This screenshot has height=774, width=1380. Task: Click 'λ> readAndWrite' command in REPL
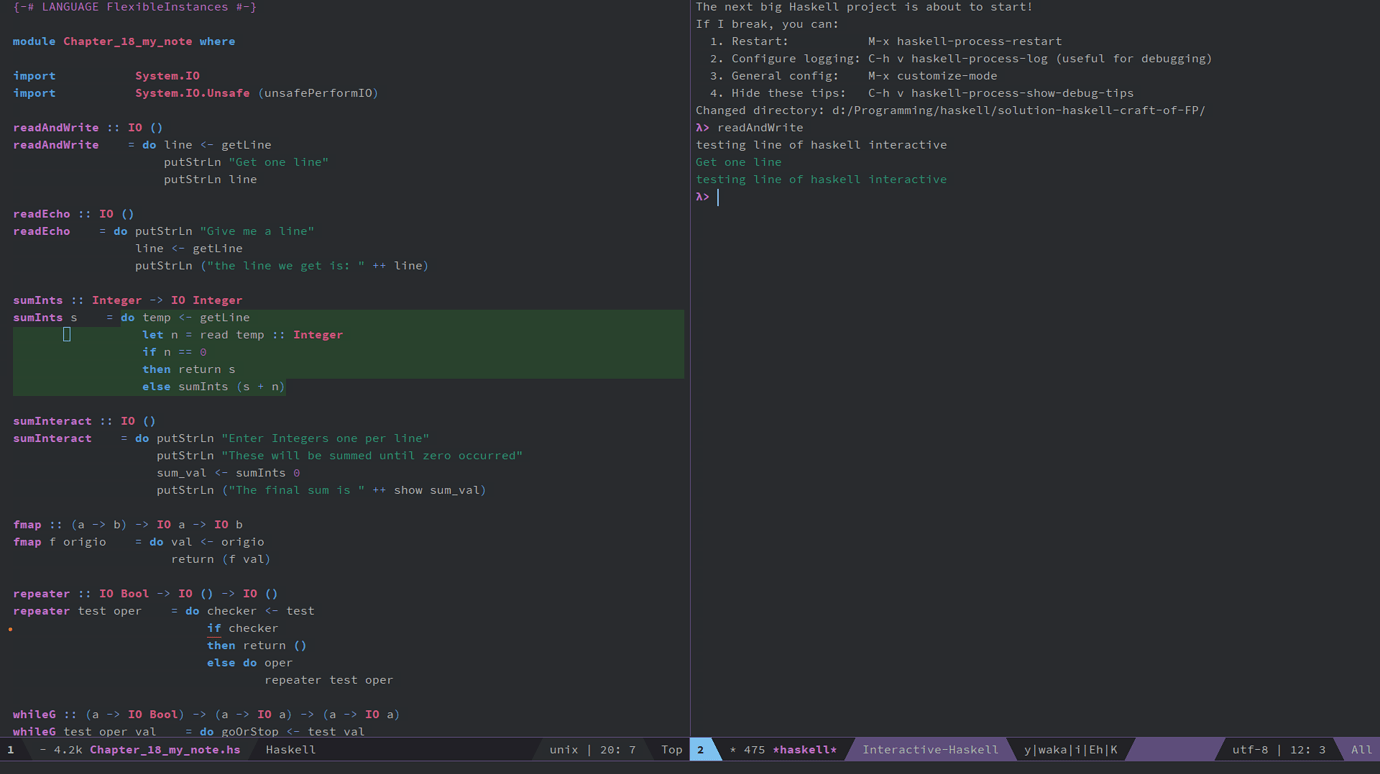click(749, 127)
